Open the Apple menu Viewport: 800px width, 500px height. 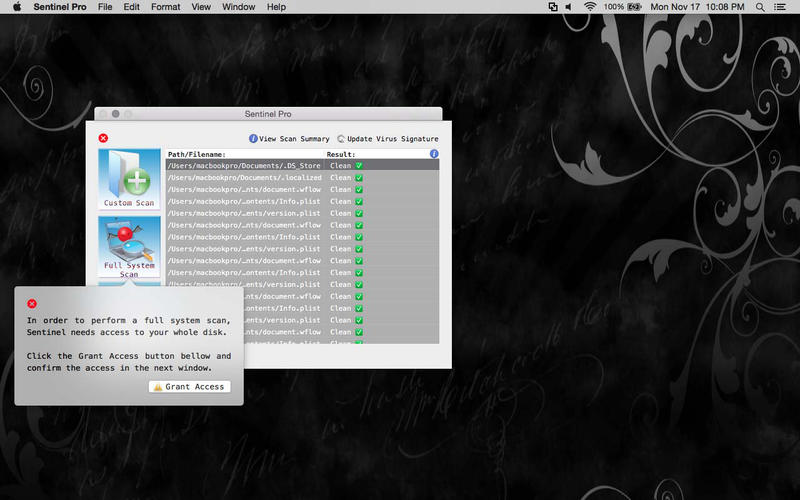pos(17,7)
